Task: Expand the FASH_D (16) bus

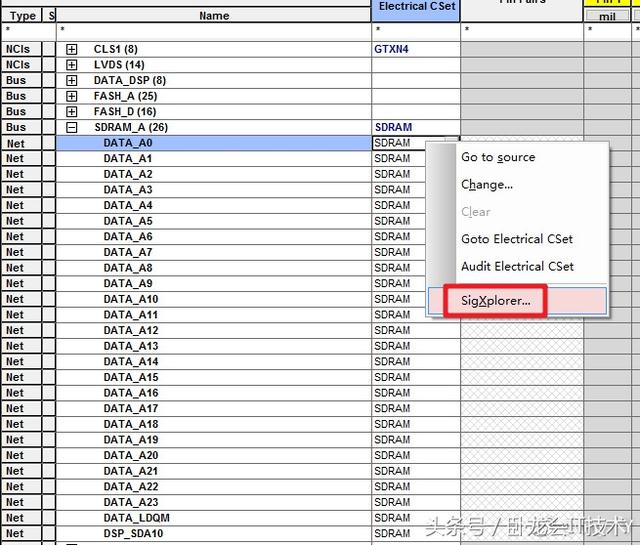Action: pyautogui.click(x=72, y=112)
